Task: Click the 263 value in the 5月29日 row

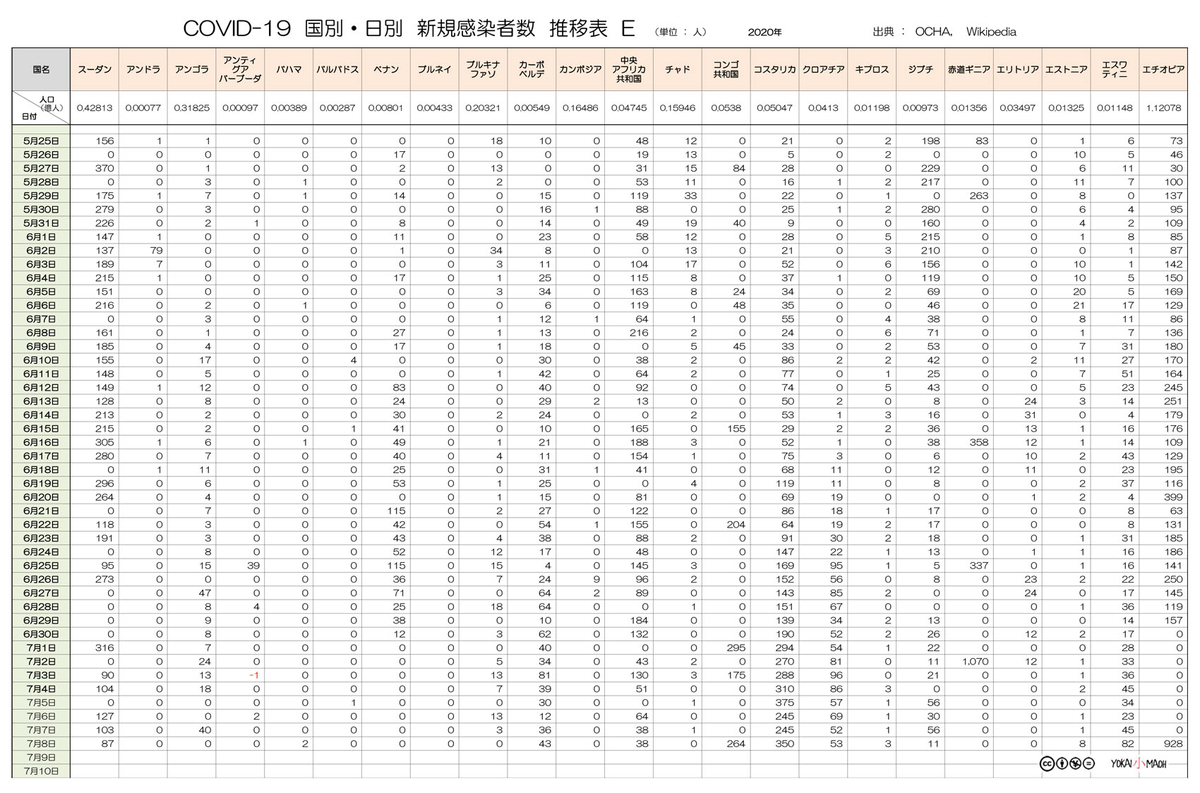Action: coord(979,196)
